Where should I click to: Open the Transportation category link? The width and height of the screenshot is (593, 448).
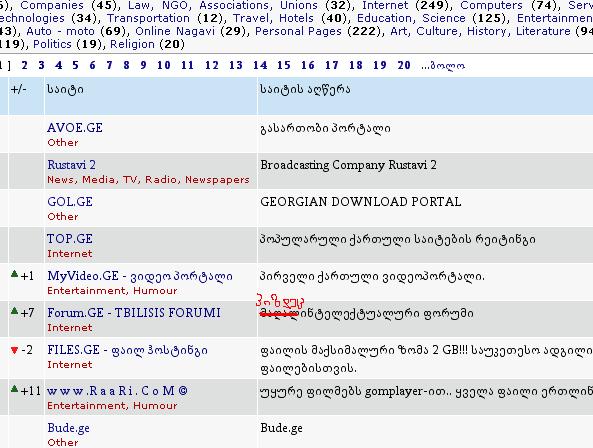point(148,18)
